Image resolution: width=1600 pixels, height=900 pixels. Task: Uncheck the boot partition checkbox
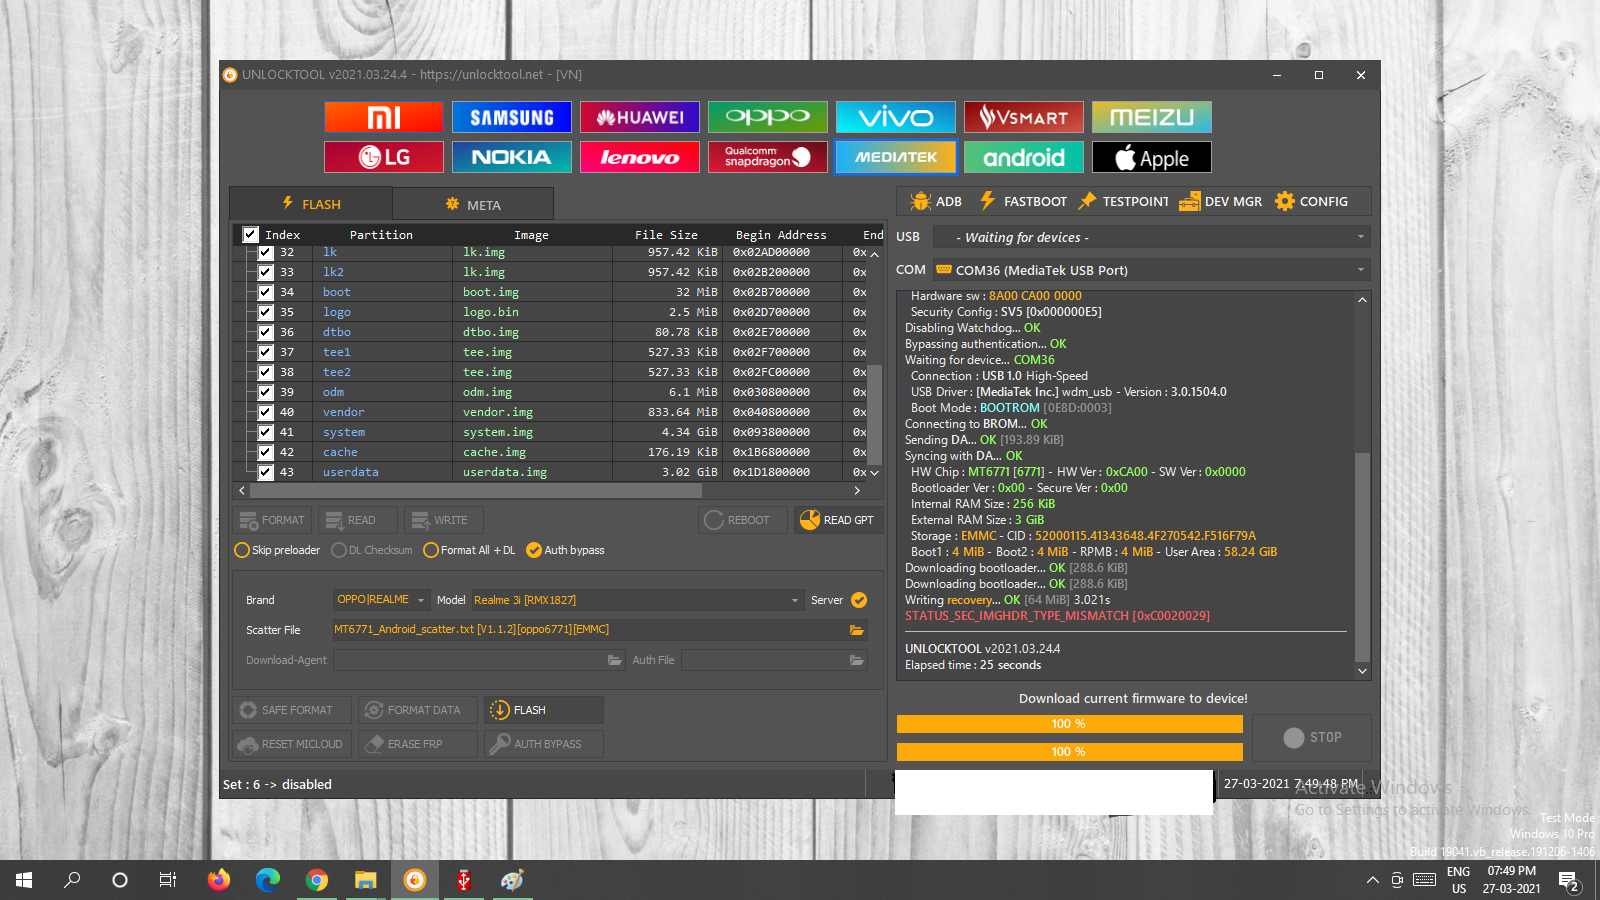click(266, 292)
